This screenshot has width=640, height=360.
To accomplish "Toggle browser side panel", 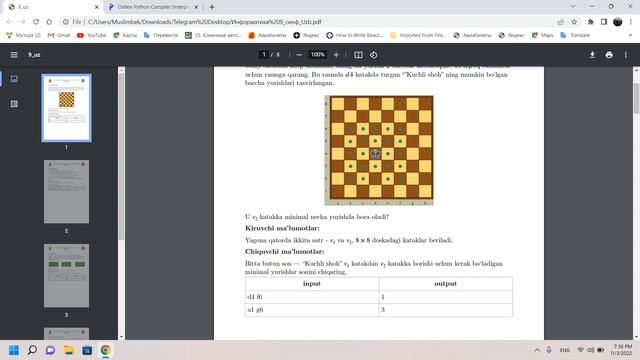I will pos(604,22).
